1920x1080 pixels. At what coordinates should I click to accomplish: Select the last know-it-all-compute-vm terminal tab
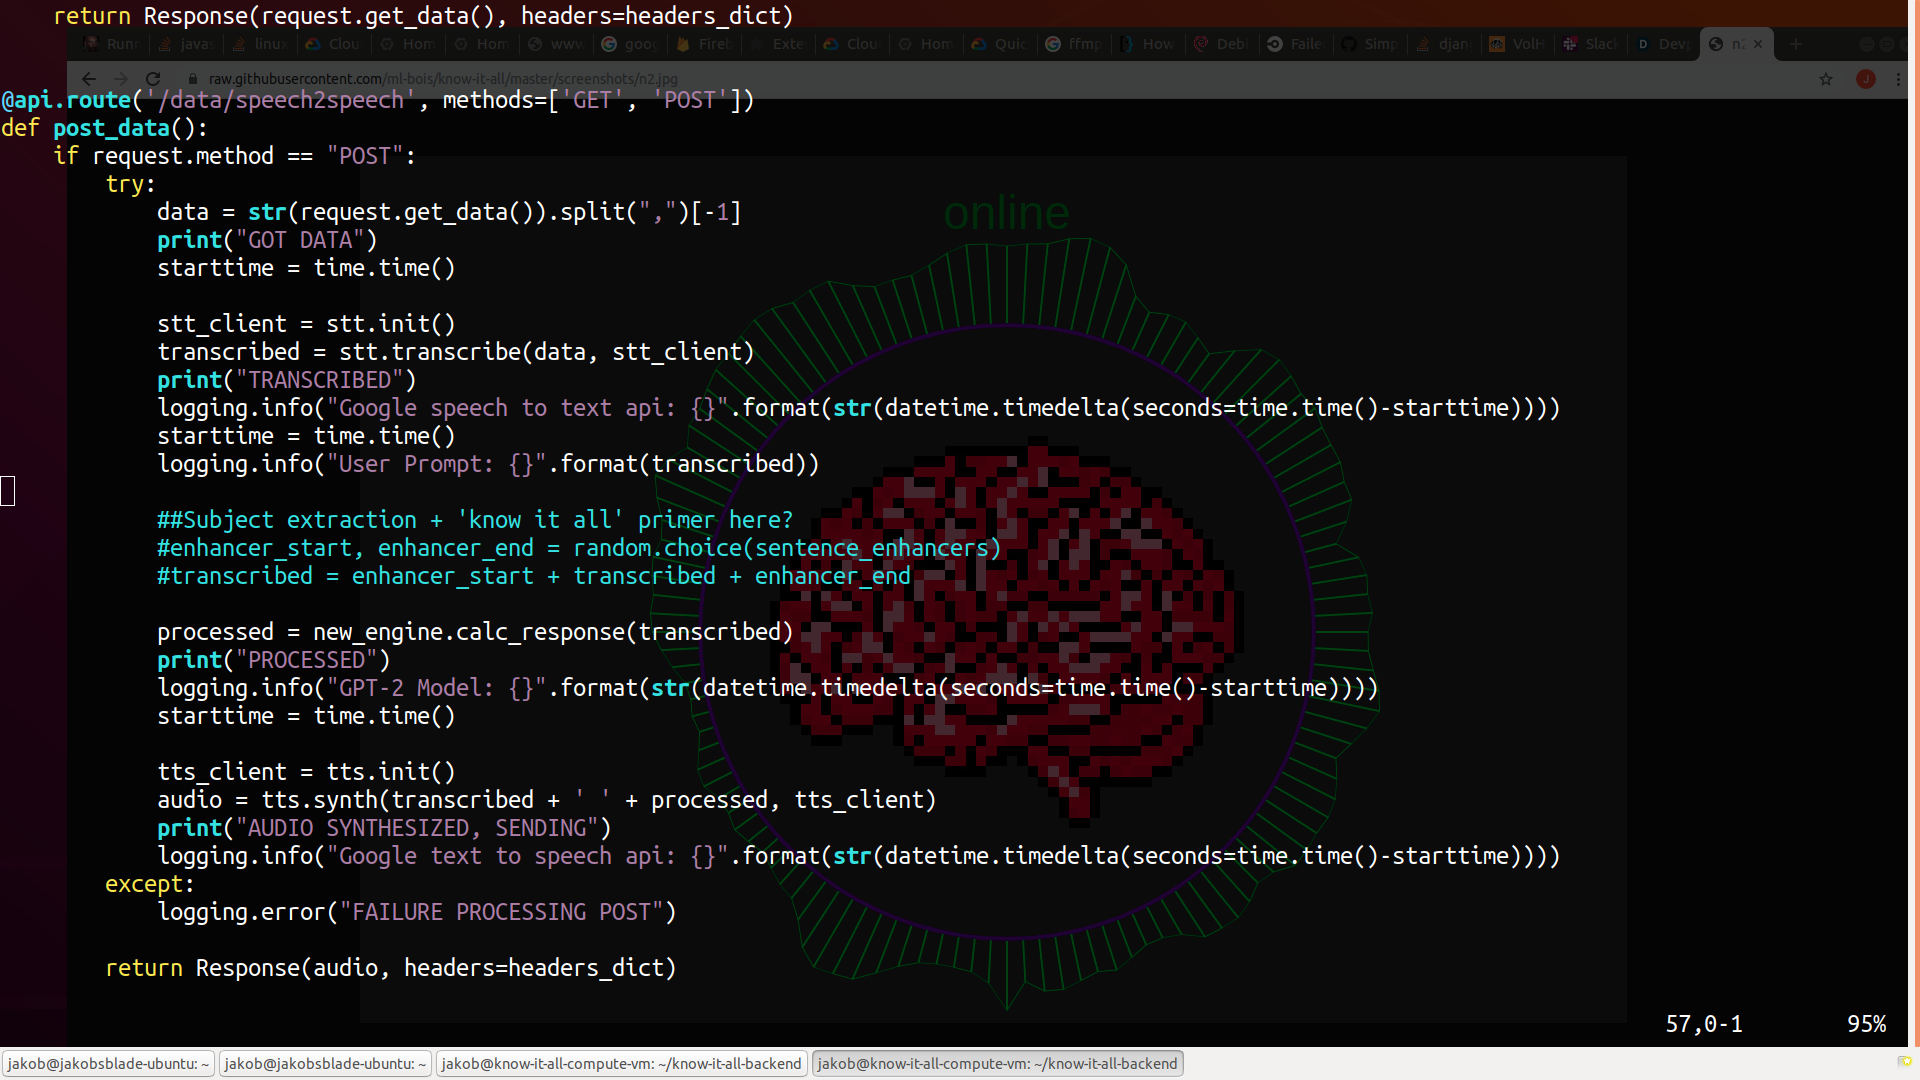coord(997,1063)
